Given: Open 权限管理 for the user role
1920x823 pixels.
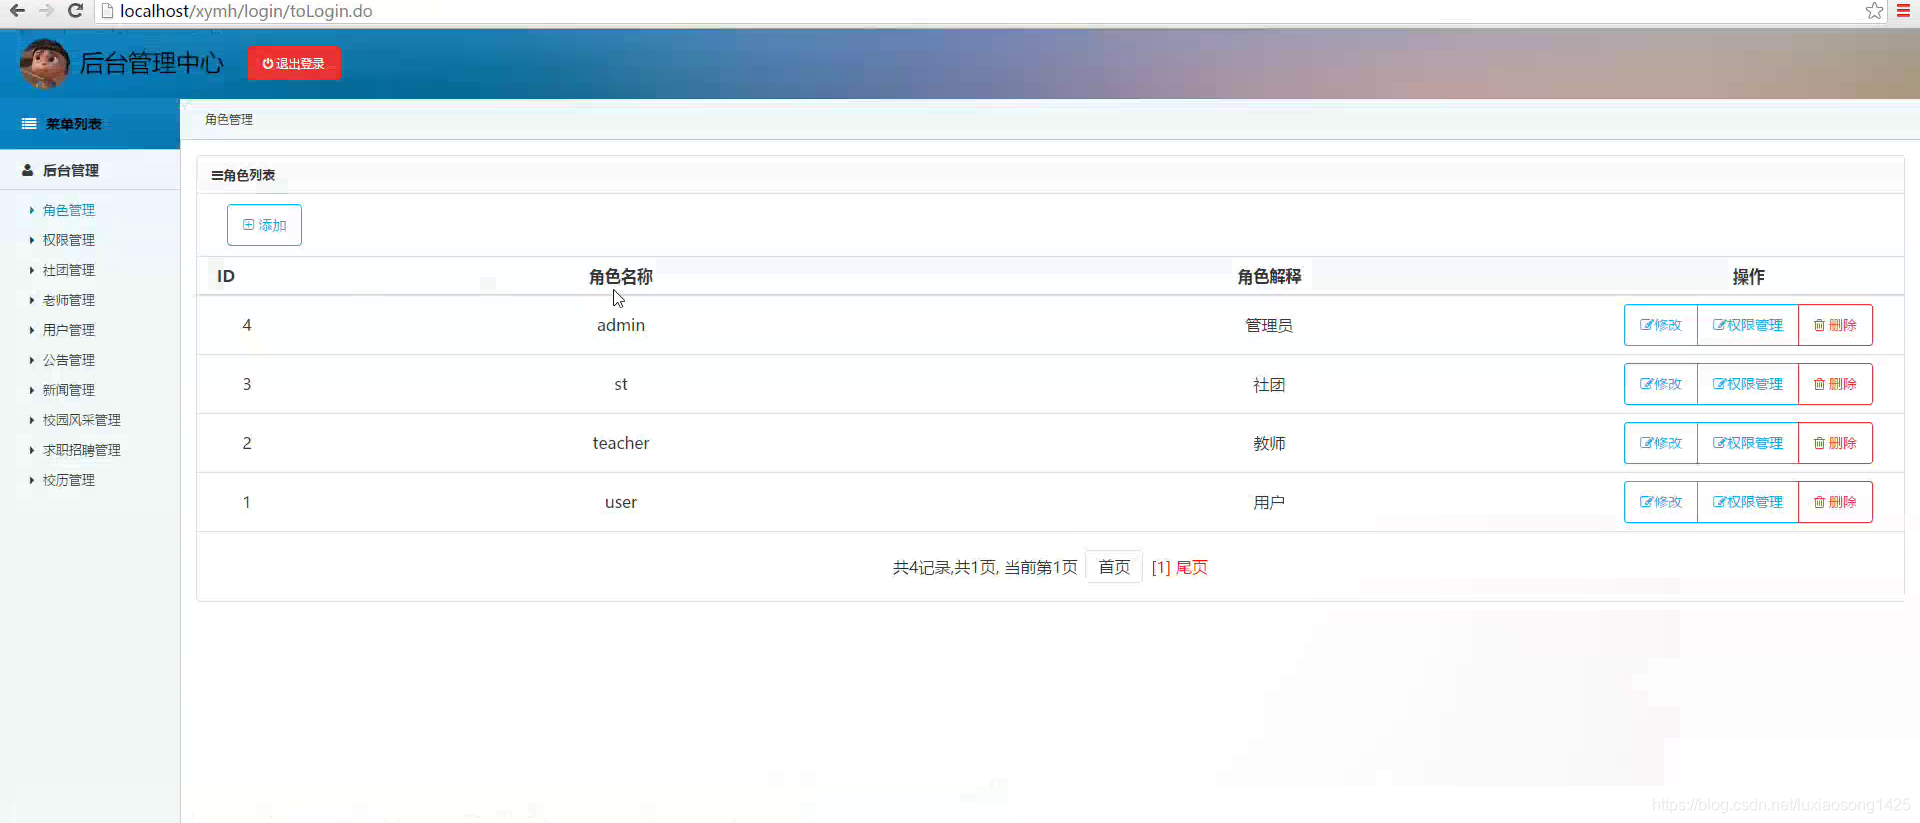Looking at the screenshot, I should [1748, 502].
